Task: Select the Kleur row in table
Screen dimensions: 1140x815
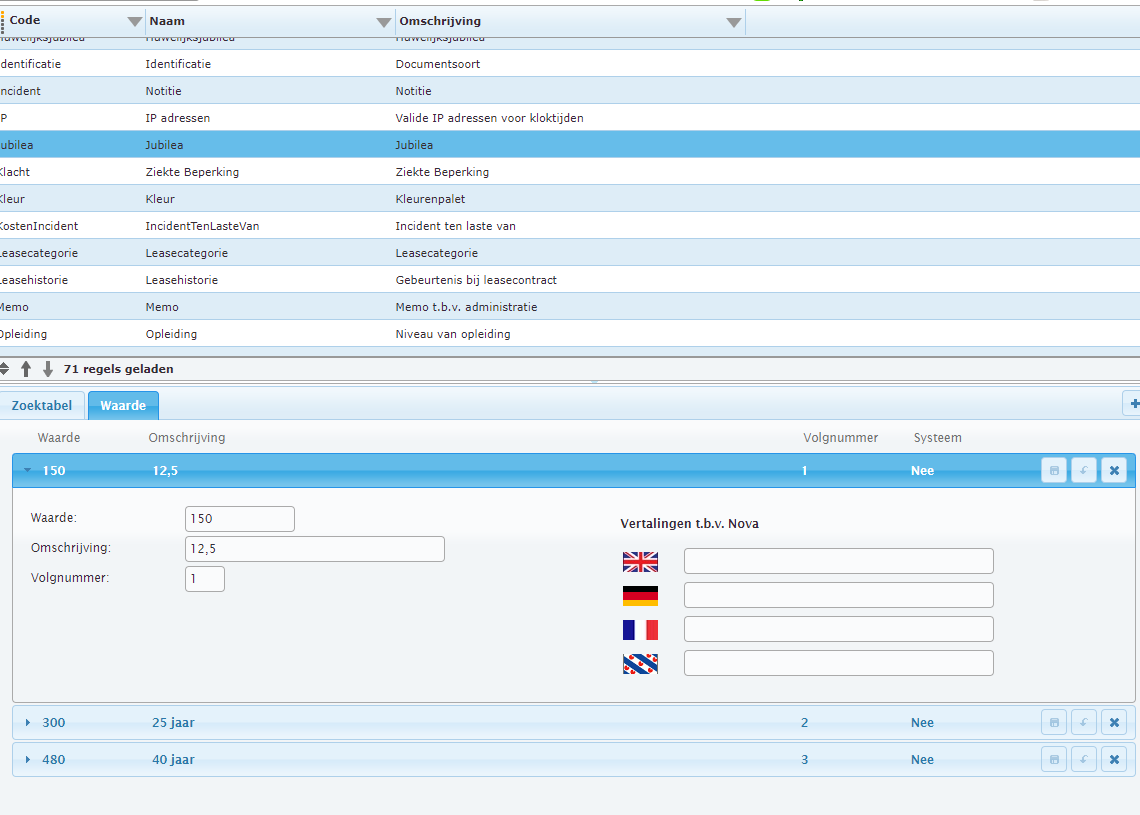Action: (570, 198)
